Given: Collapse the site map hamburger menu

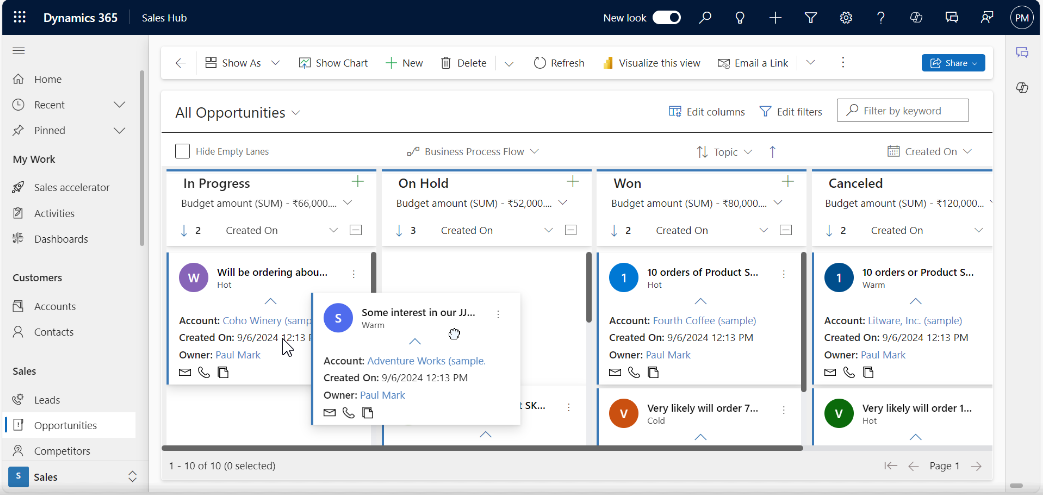Looking at the screenshot, I should [x=19, y=51].
